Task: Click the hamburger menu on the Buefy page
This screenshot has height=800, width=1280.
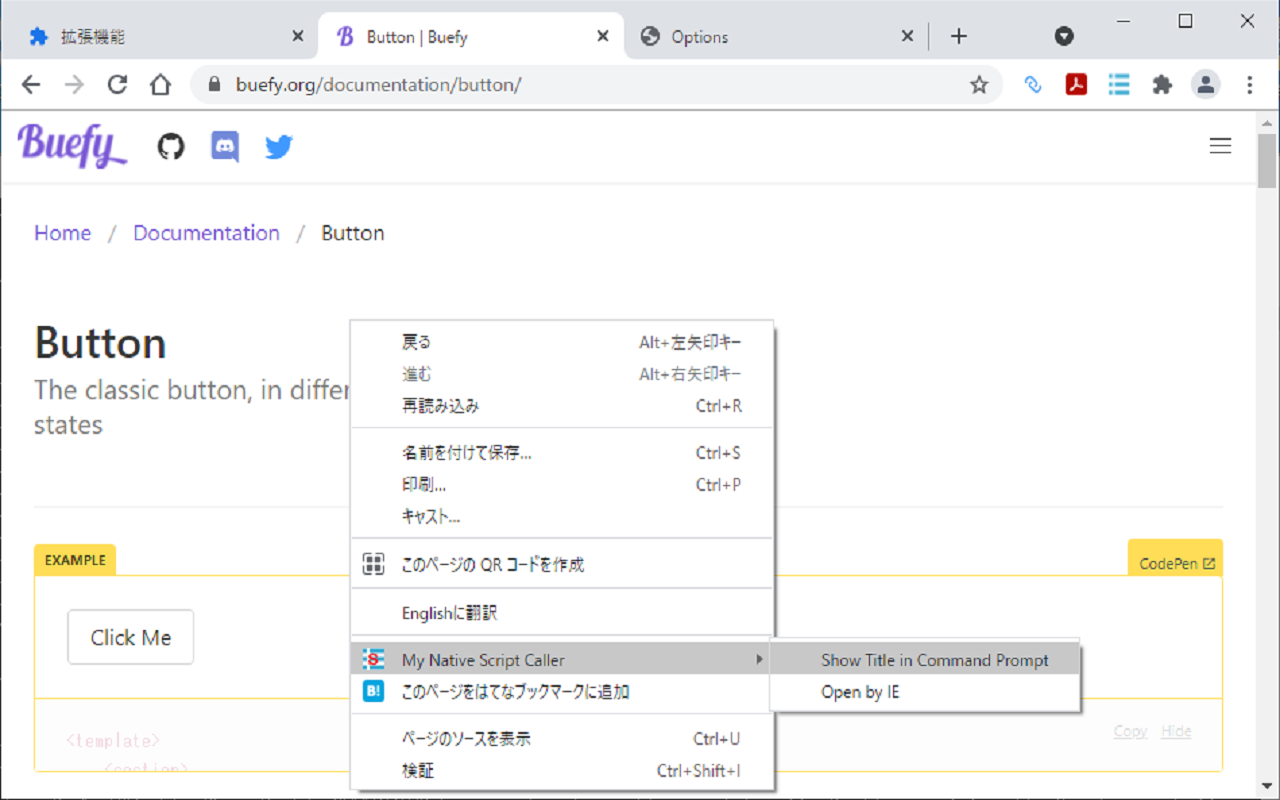Action: tap(1220, 145)
